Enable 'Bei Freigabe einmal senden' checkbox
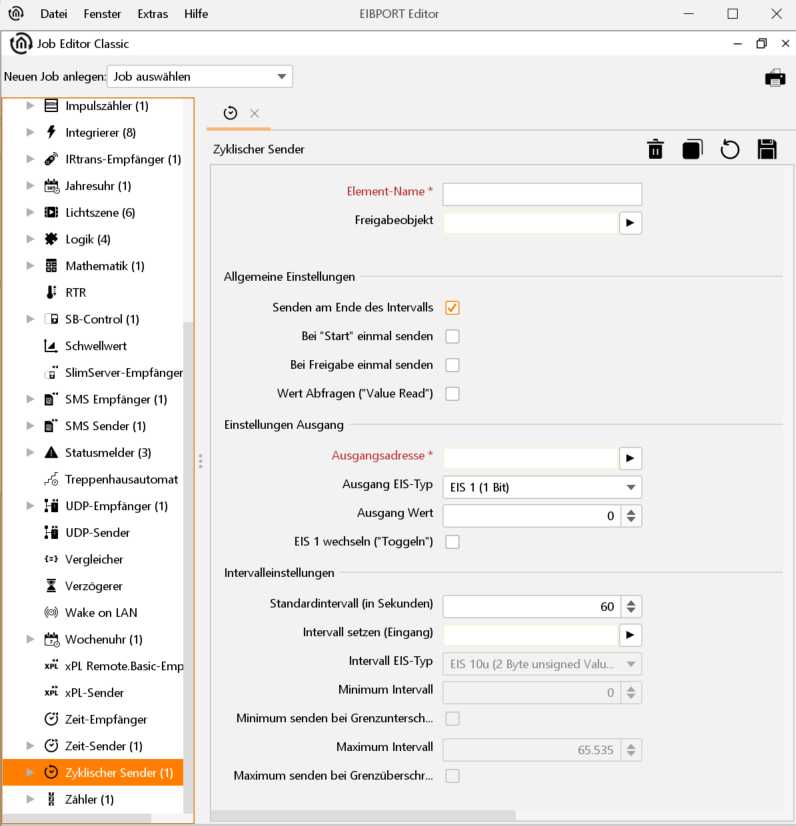 [x=453, y=365]
